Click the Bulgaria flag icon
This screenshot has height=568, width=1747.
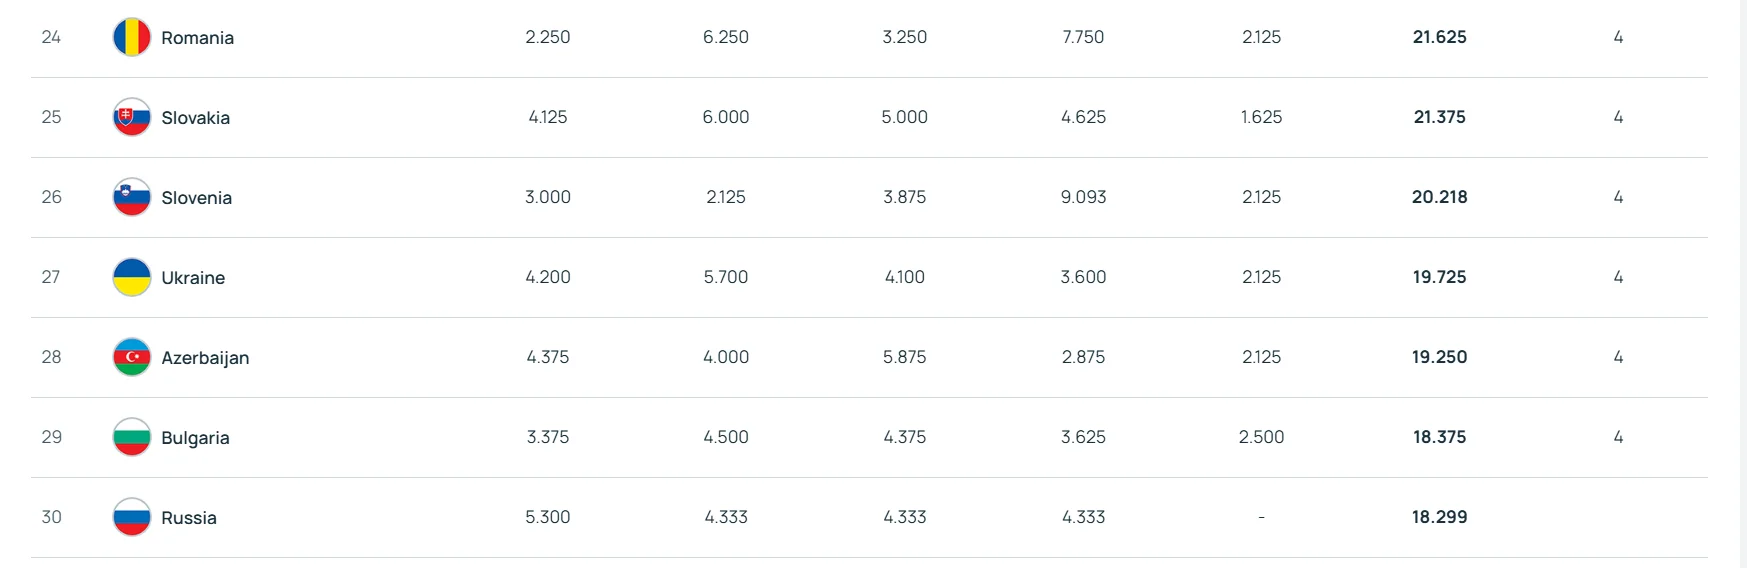click(131, 437)
